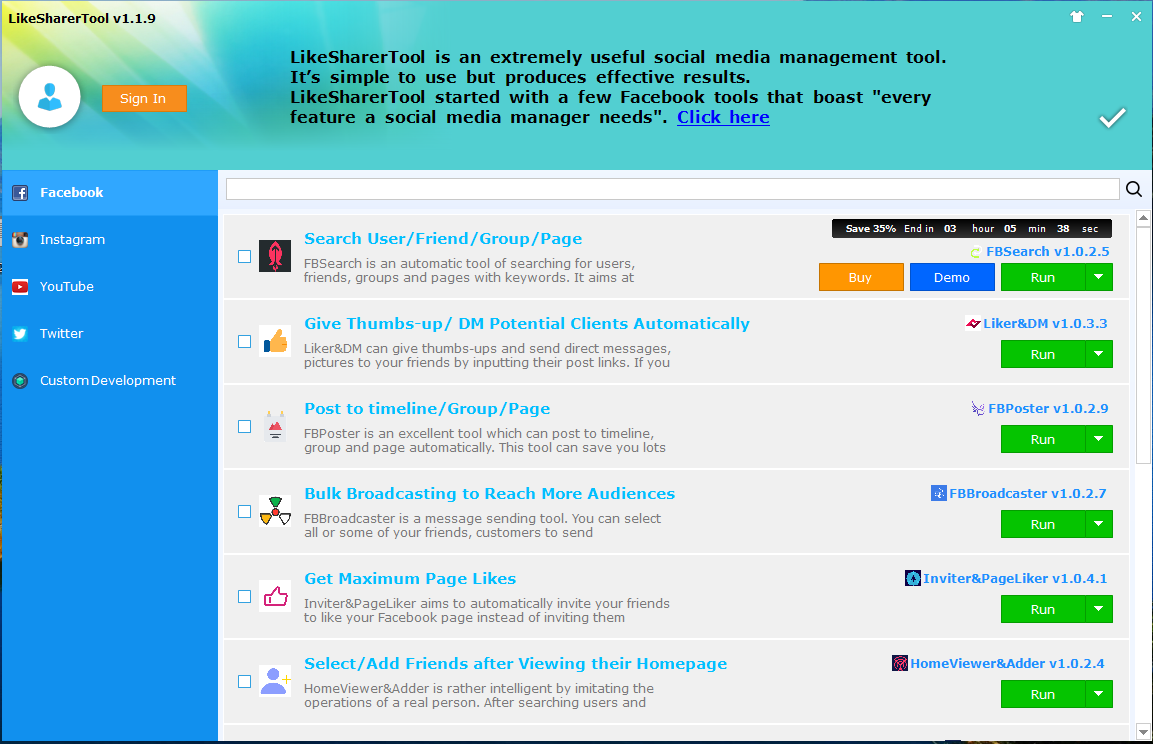Click the blue Demo button for FBSearch

[x=952, y=277]
